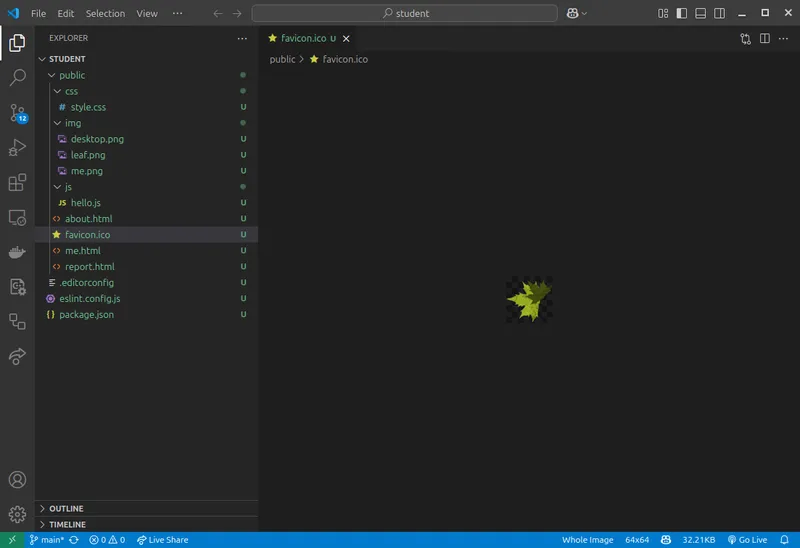Screen dimensions: 800x548
Task: Expand the OUTLINE section
Action: [146, 509]
